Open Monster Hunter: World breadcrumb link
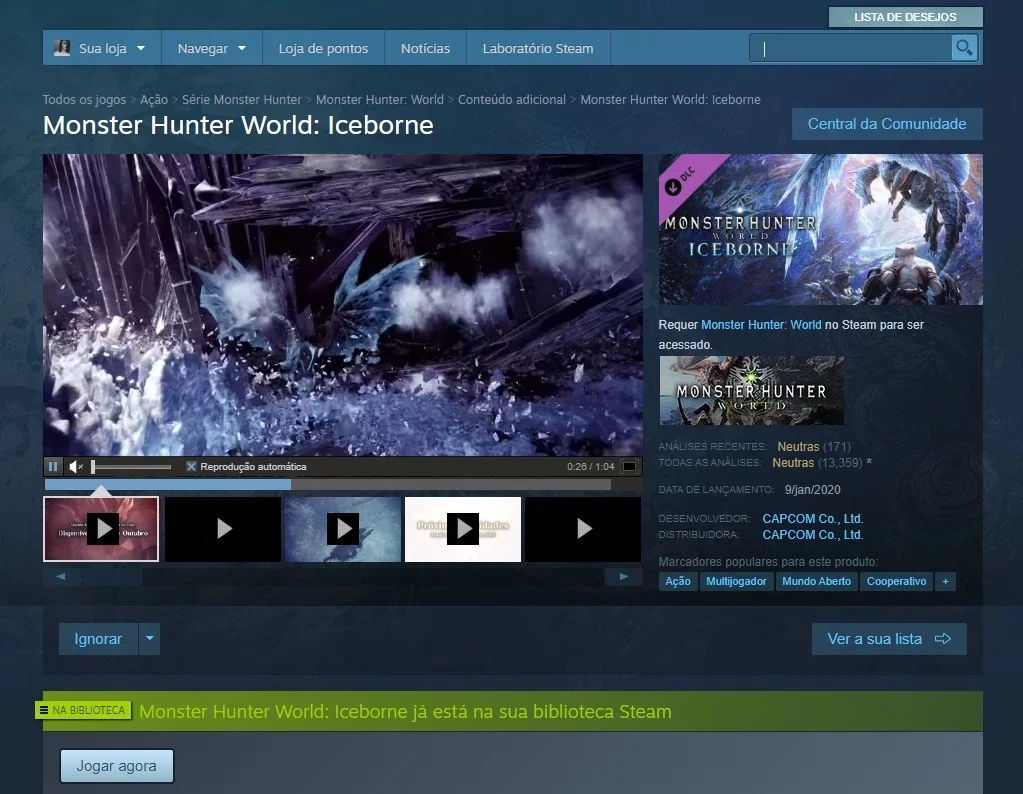Image resolution: width=1023 pixels, height=794 pixels. (380, 99)
